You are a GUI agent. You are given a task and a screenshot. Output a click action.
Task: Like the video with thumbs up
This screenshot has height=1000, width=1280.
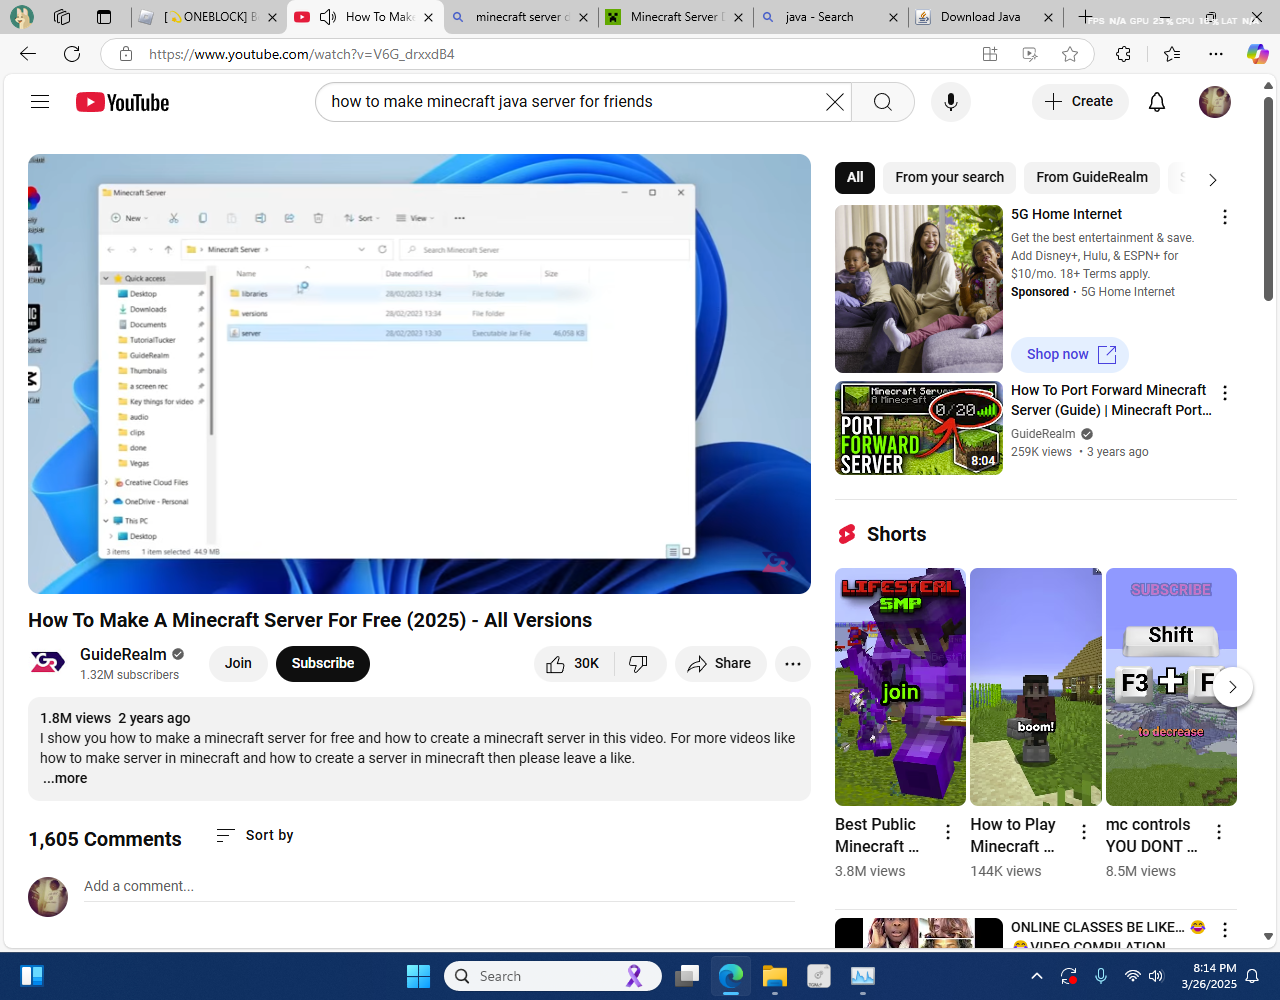pyautogui.click(x=572, y=664)
